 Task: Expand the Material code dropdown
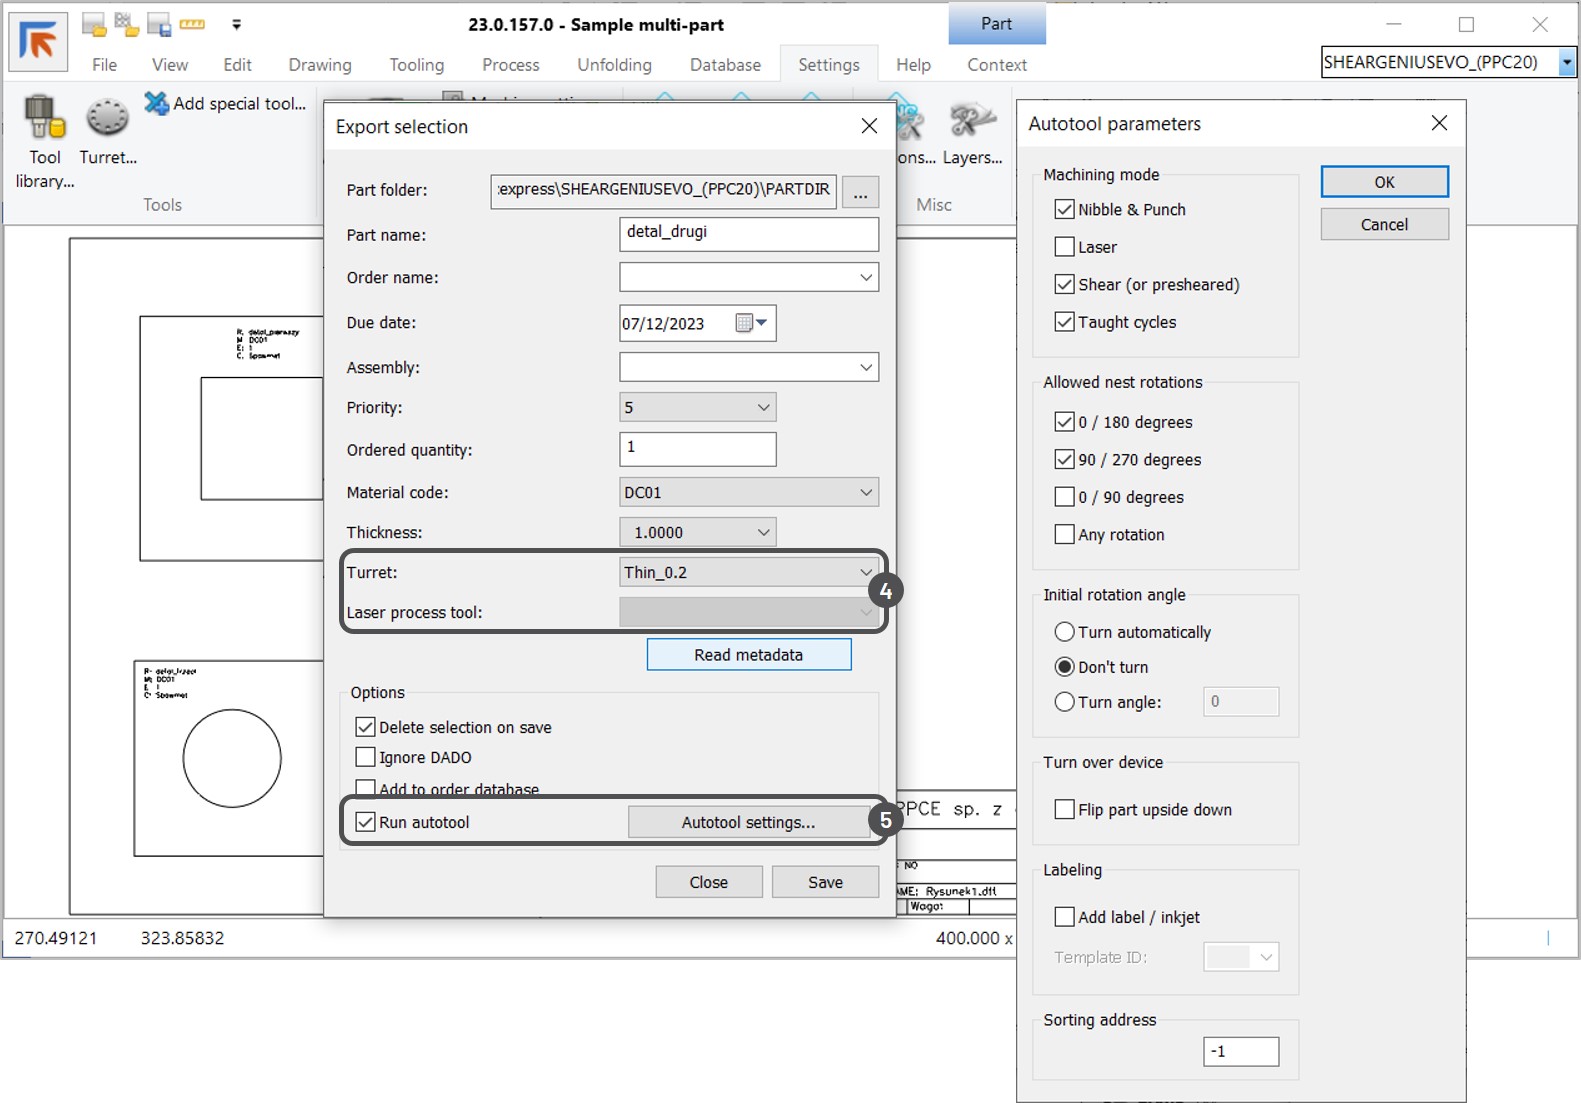pyautogui.click(x=865, y=492)
